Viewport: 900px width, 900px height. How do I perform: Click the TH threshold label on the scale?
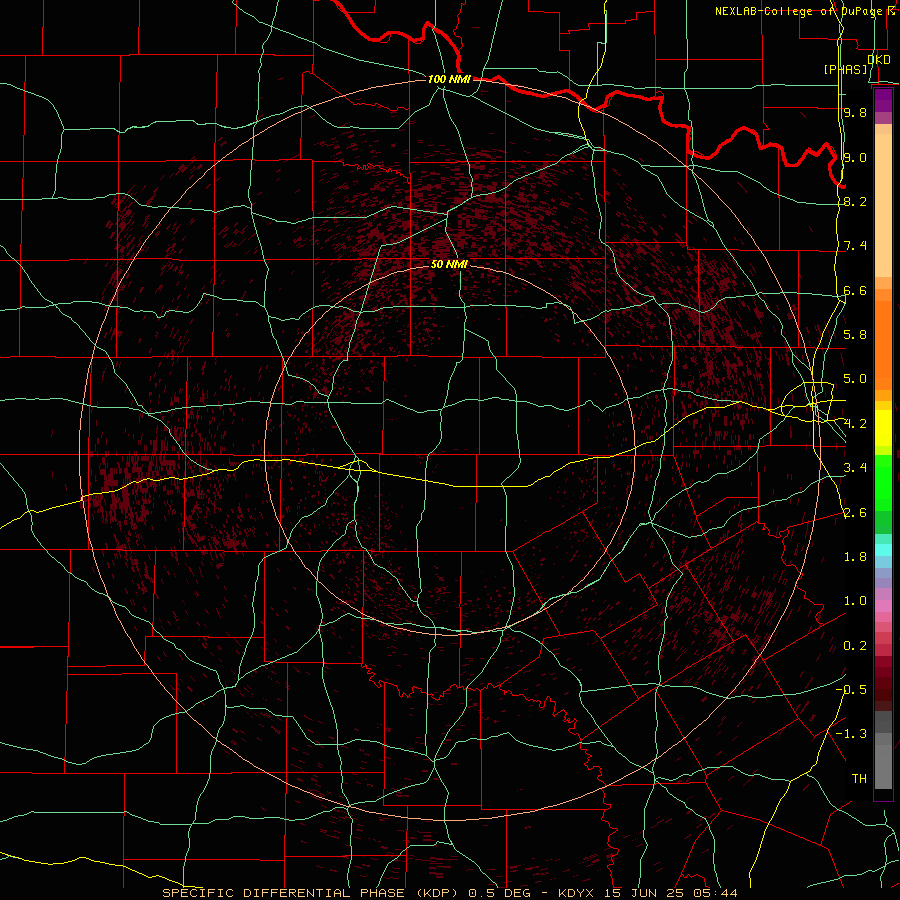[x=859, y=779]
